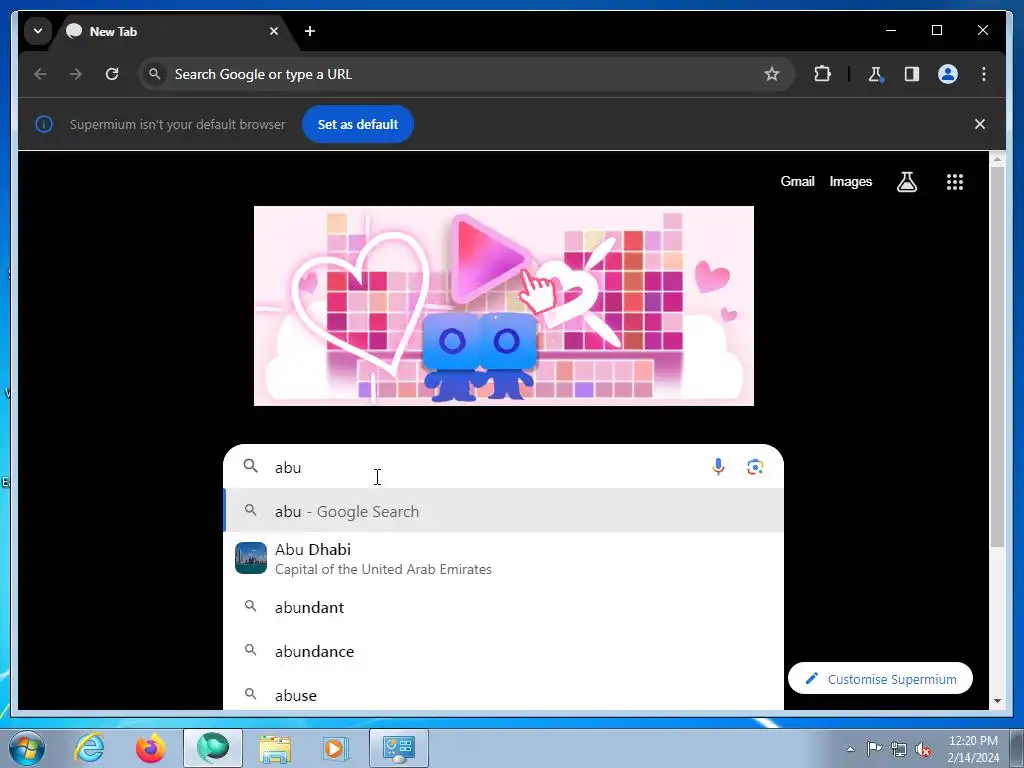Viewport: 1024px width, 768px height.
Task: Open the clock showing 12:20 PM
Action: [x=973, y=749]
